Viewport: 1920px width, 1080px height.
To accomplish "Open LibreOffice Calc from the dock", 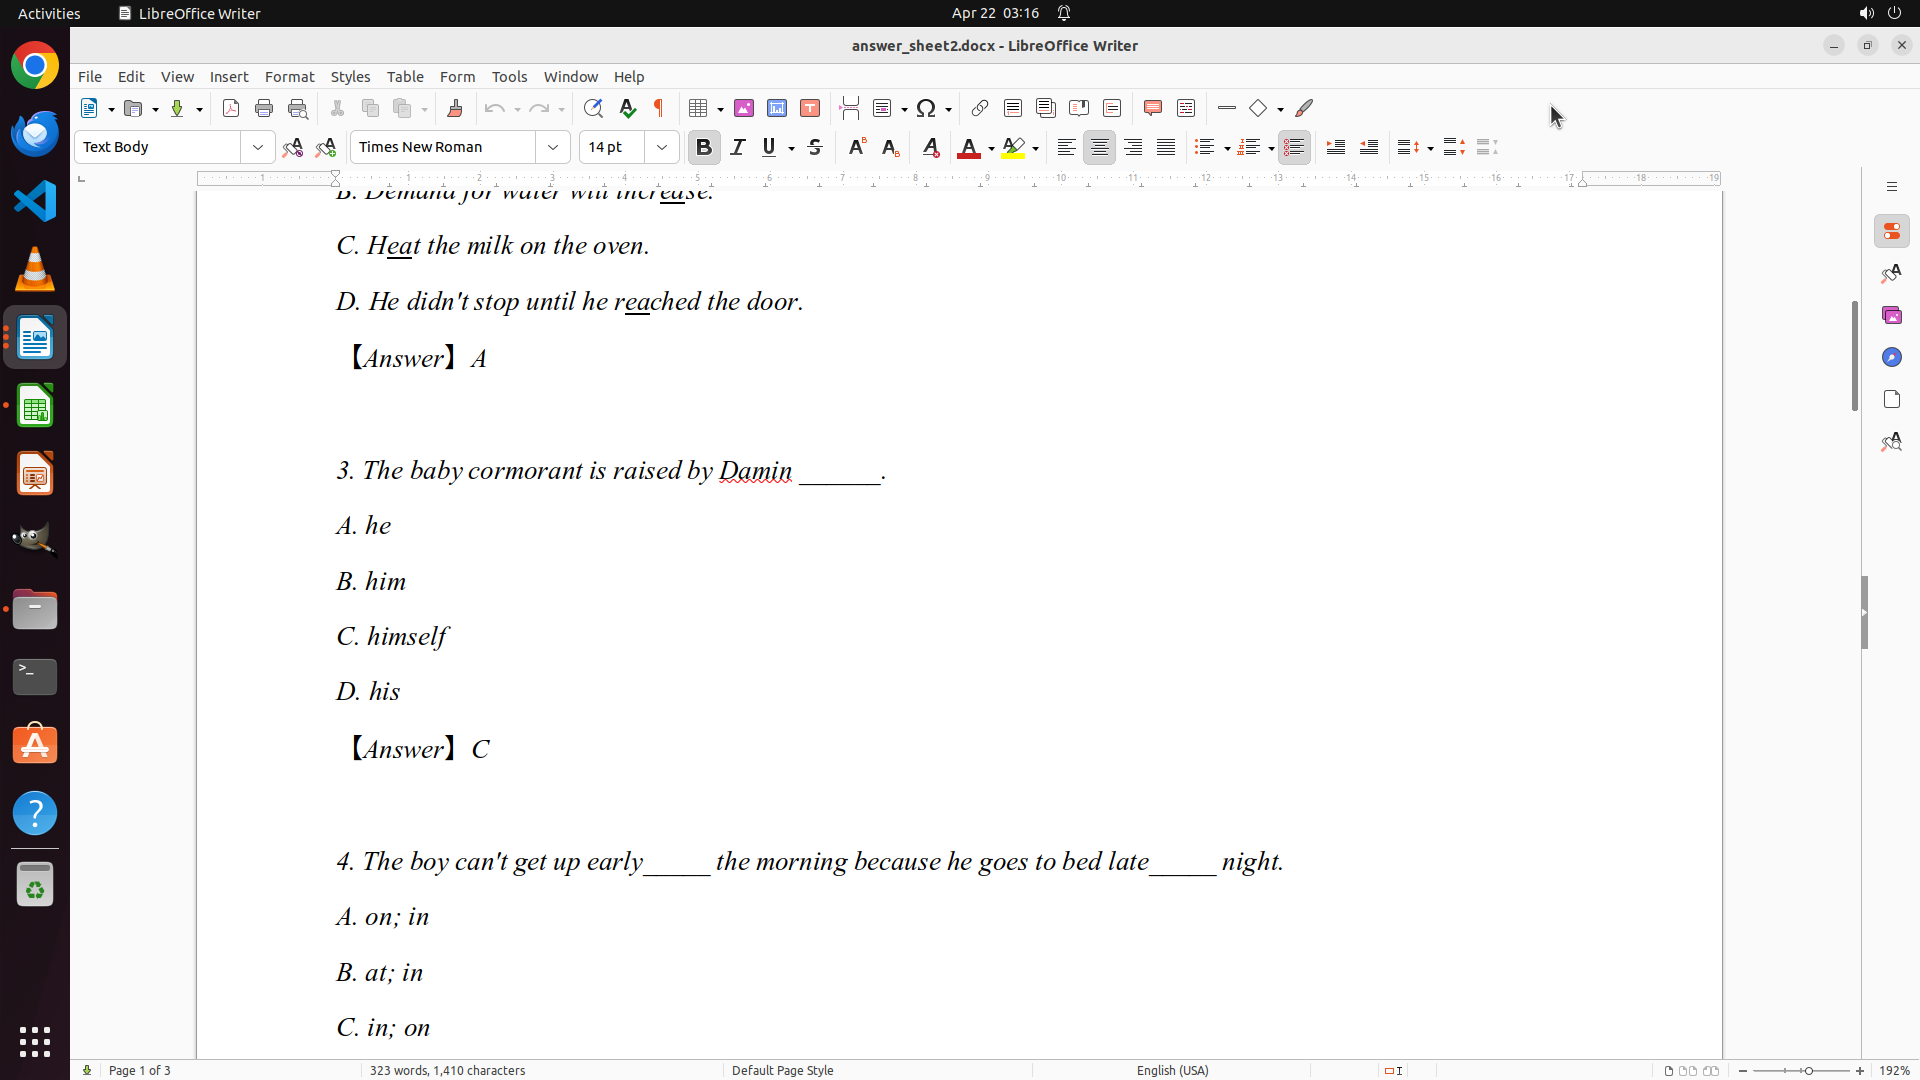I will pos(35,406).
